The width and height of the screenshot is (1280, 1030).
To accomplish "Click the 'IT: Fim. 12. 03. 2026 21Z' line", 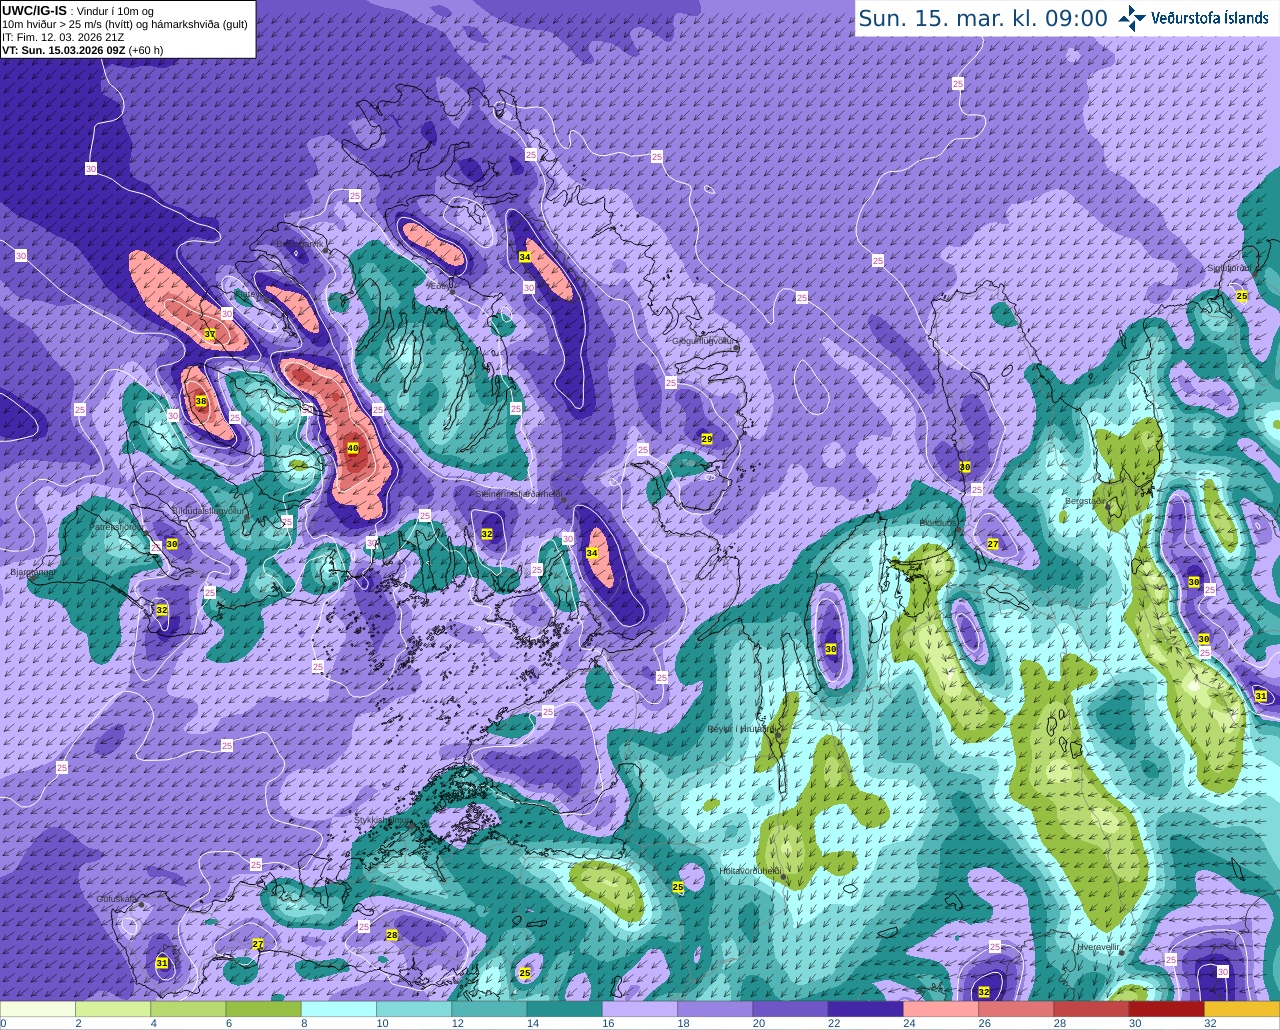I will pos(63,37).
